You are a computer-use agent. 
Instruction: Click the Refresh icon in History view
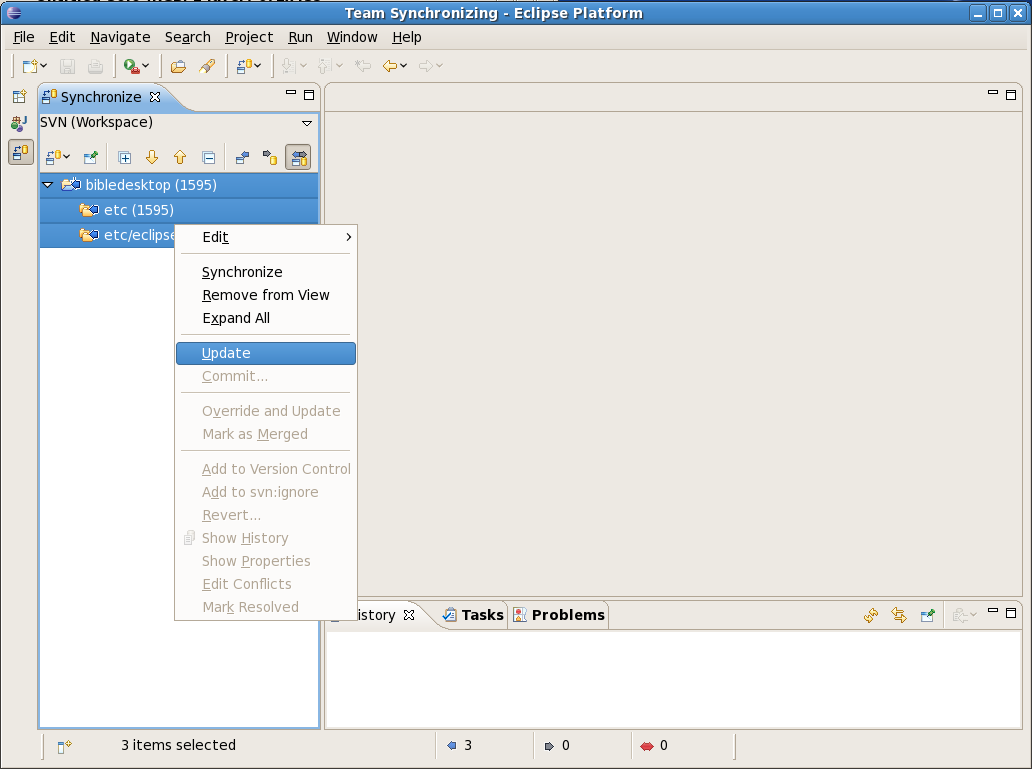[x=871, y=615]
